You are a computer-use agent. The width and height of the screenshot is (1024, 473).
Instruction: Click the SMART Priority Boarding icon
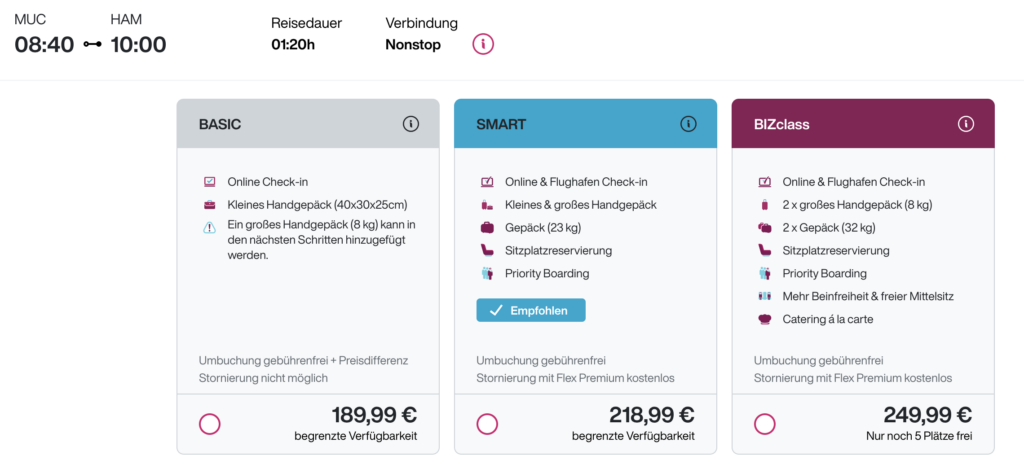pos(487,273)
